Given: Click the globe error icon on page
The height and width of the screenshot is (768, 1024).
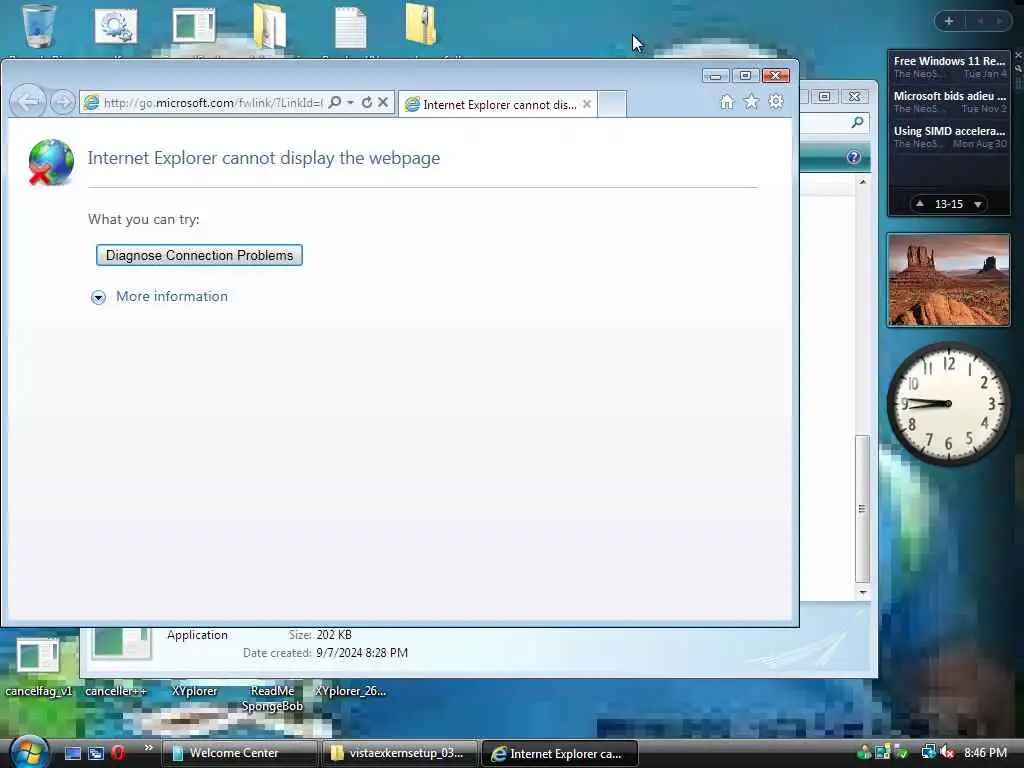Looking at the screenshot, I should [x=50, y=162].
